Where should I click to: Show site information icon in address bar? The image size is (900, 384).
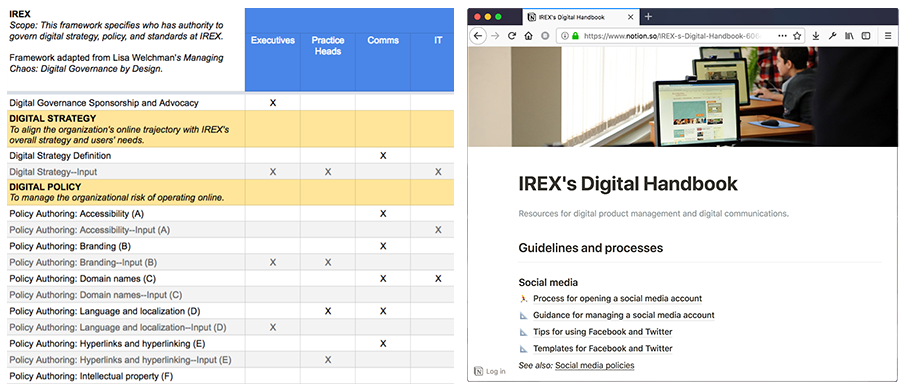(564, 36)
